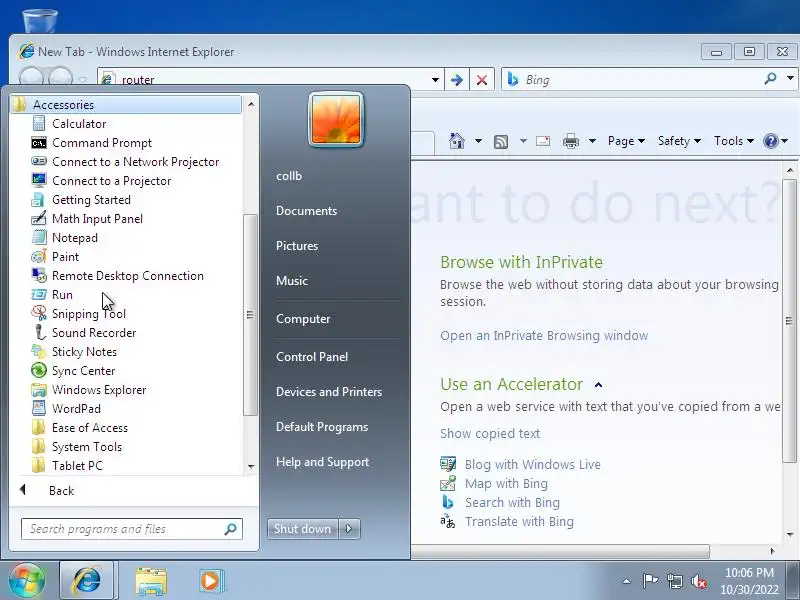
Task: Open Calculator from Accessories list
Action: [x=79, y=123]
